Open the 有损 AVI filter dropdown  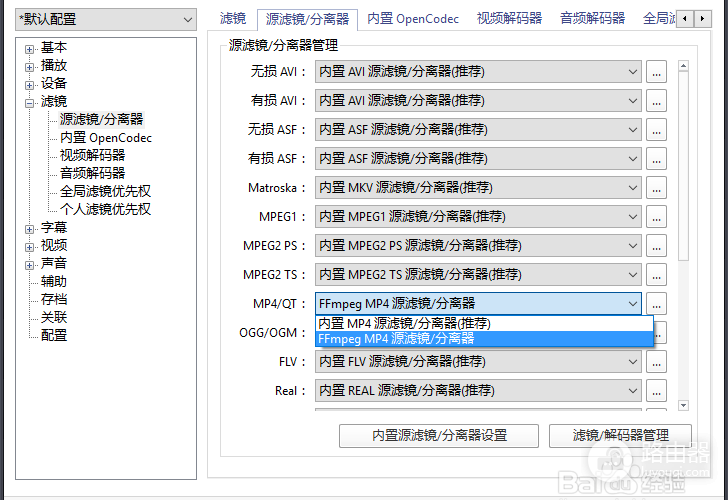(478, 101)
